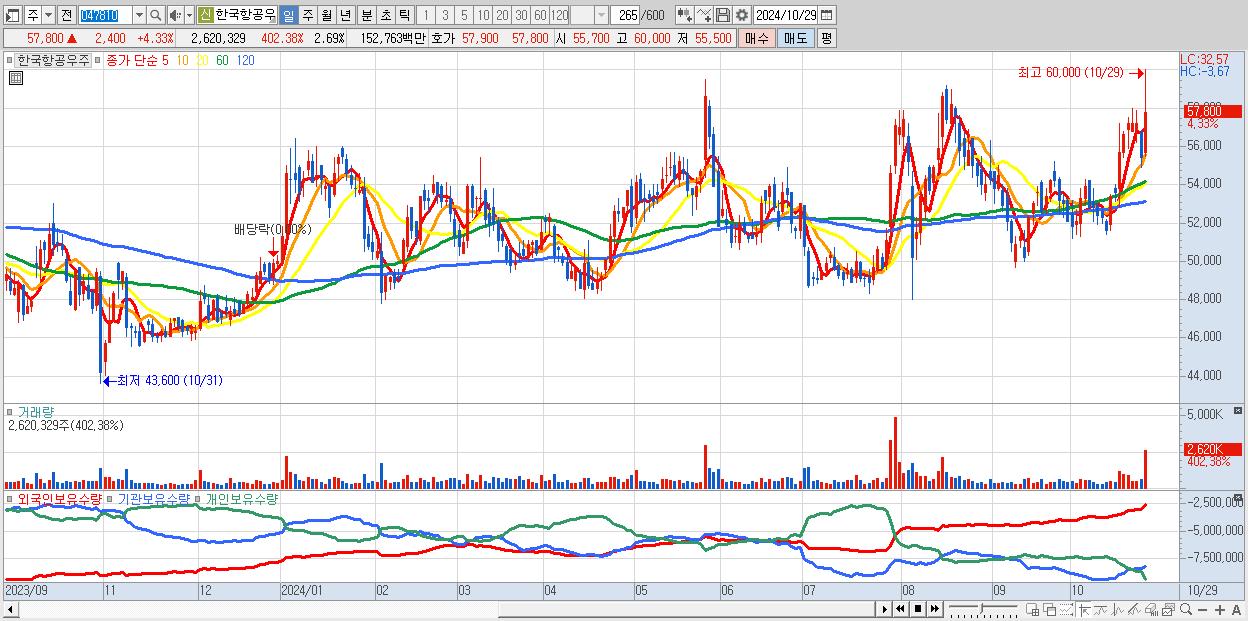Select interval preset 1
Image resolution: width=1248 pixels, height=621 pixels.
pos(425,15)
